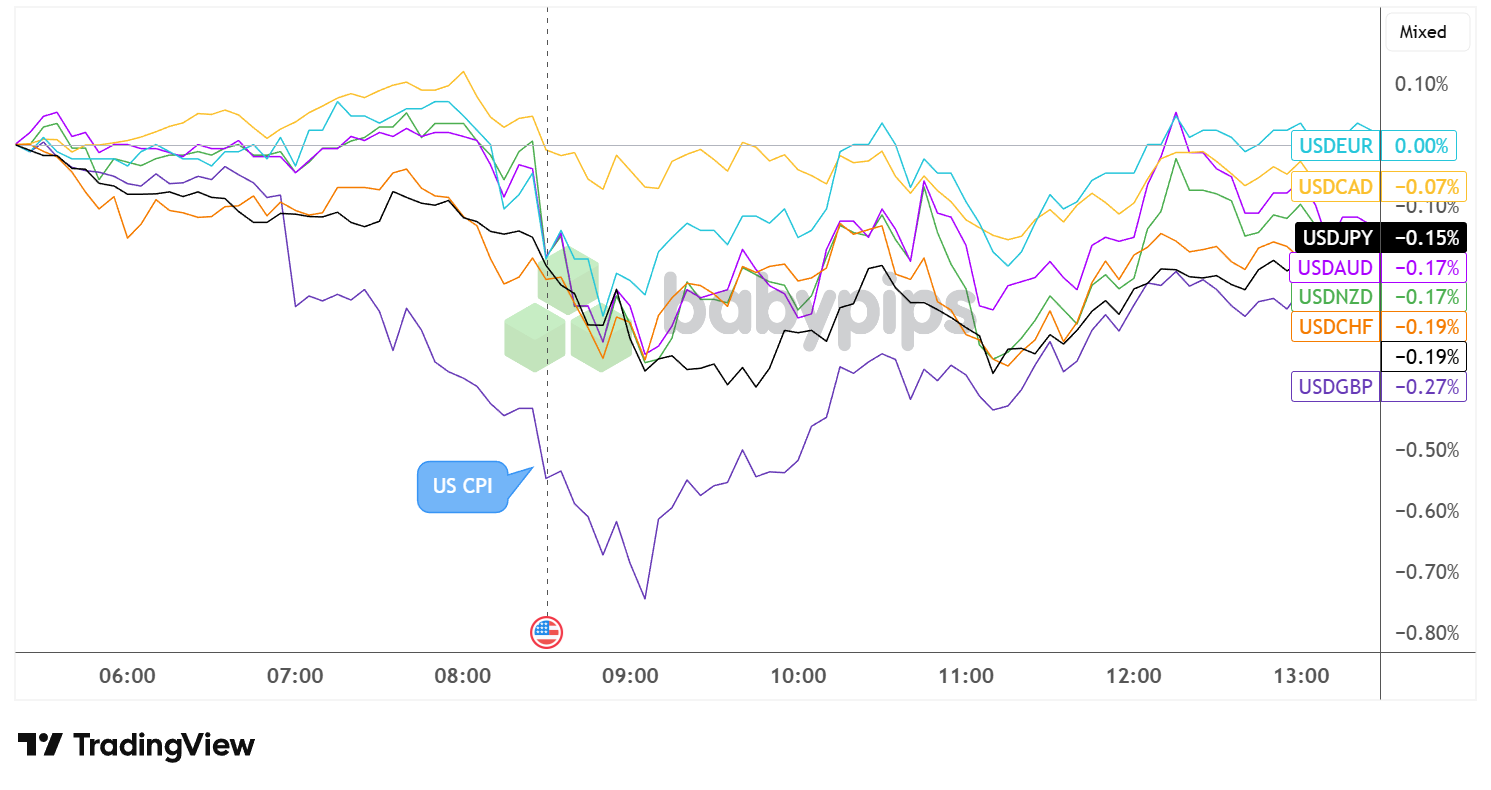Select the USDNZD green series label

tap(1335, 297)
